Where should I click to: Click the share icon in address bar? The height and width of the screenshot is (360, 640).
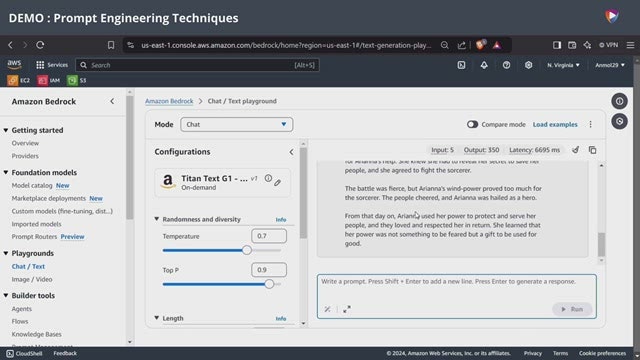[x=462, y=45]
